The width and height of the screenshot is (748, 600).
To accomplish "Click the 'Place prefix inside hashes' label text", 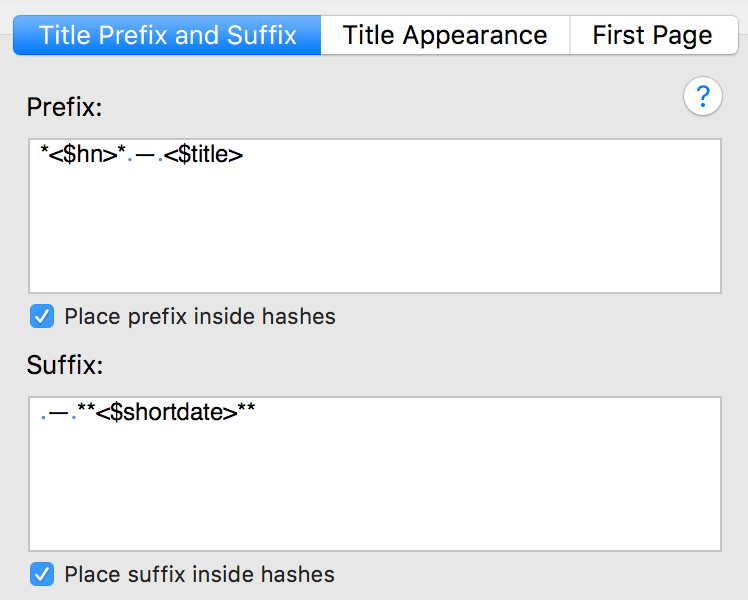I will point(200,317).
